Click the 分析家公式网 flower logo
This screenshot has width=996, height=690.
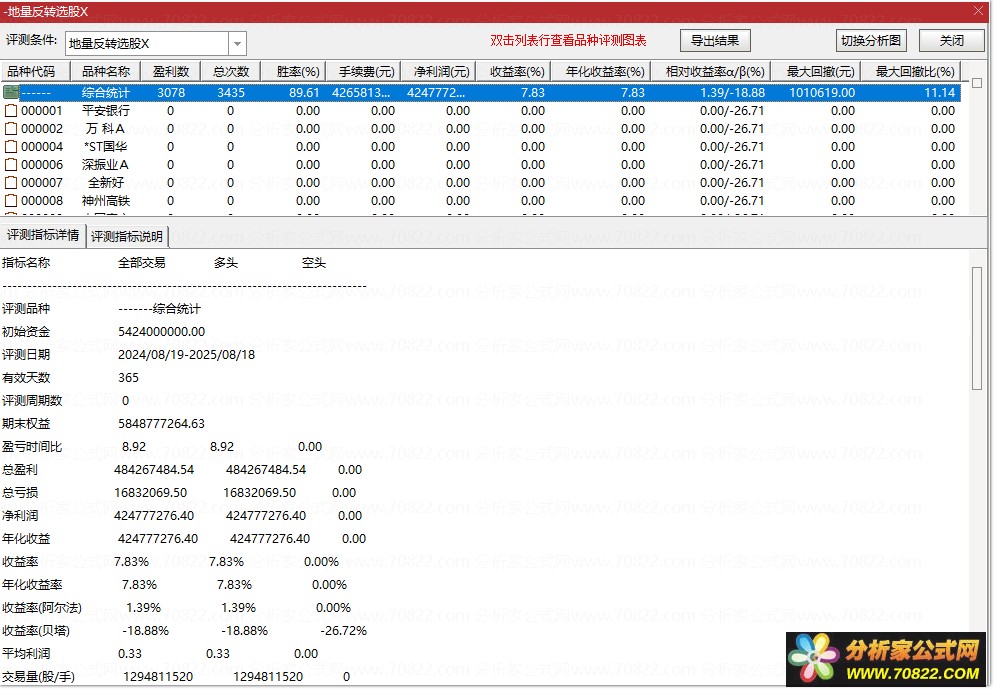click(x=813, y=658)
